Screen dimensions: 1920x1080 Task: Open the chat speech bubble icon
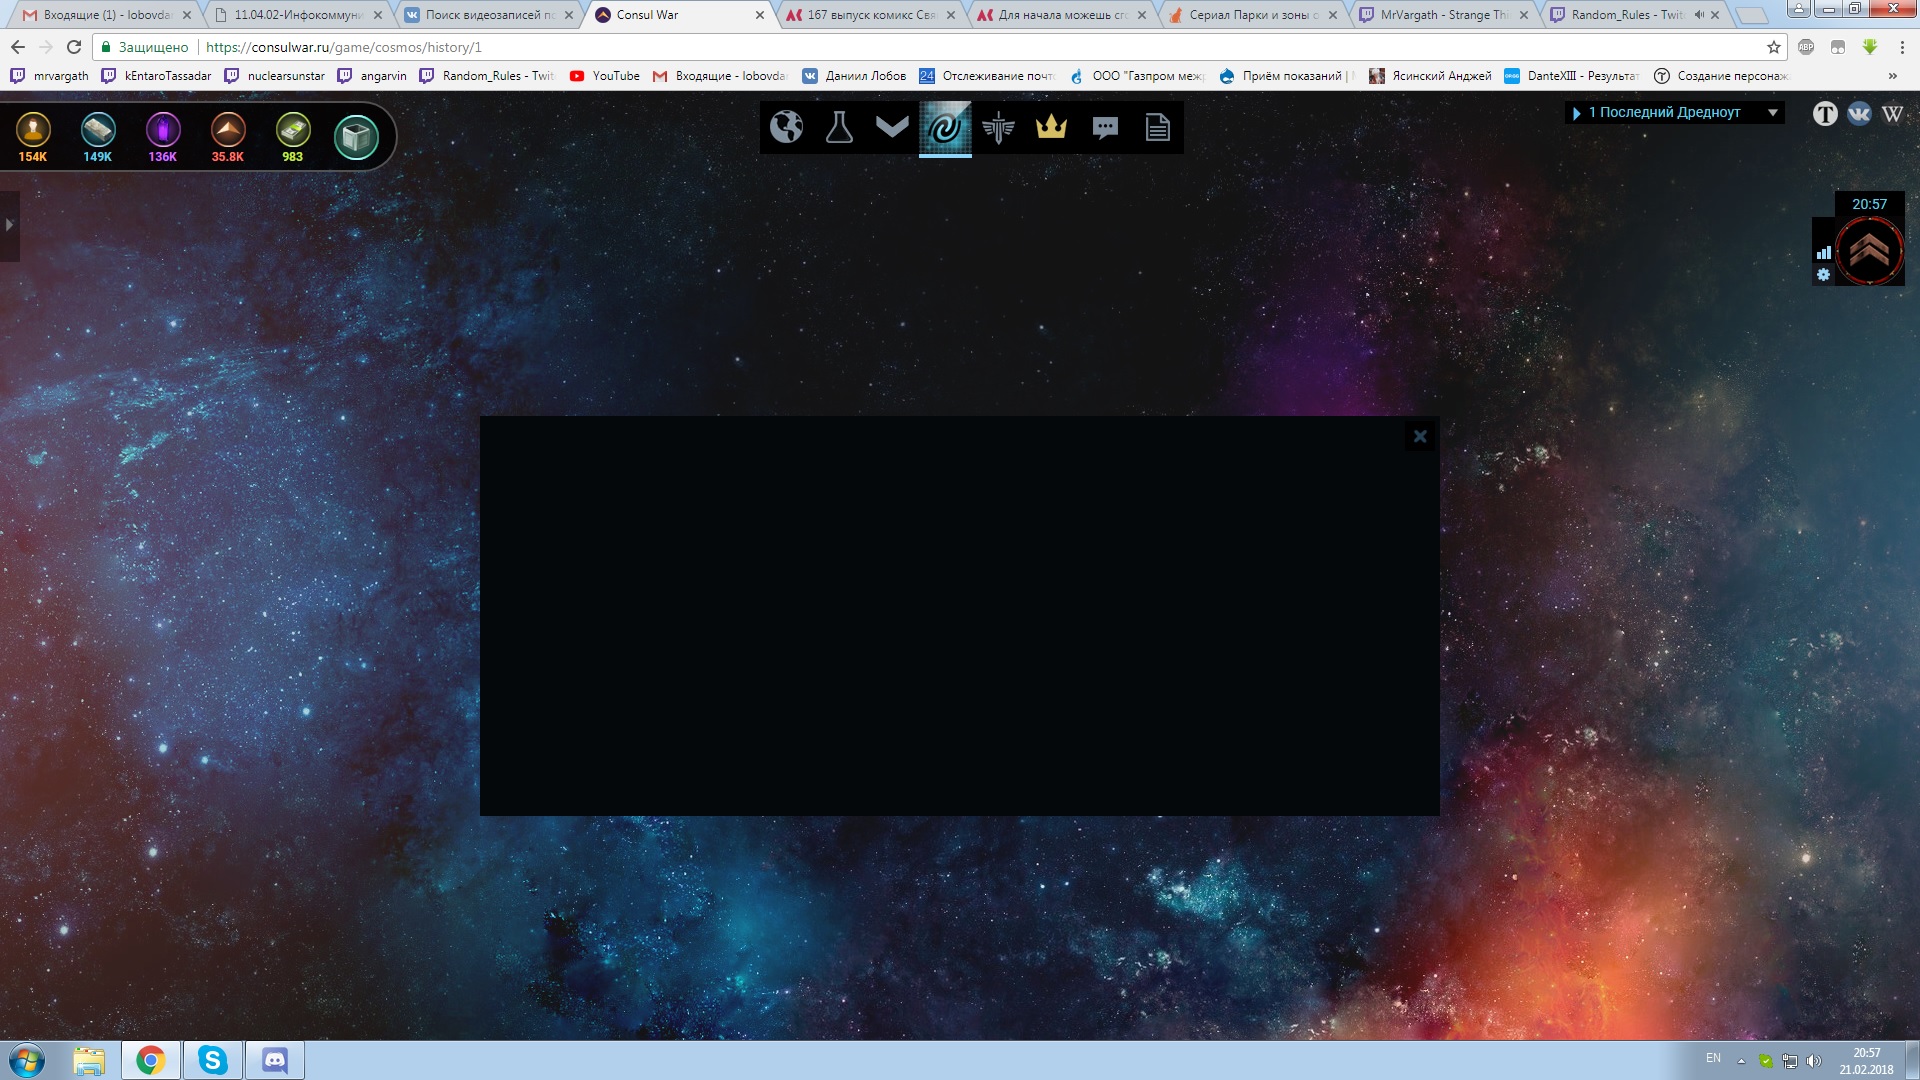point(1105,127)
